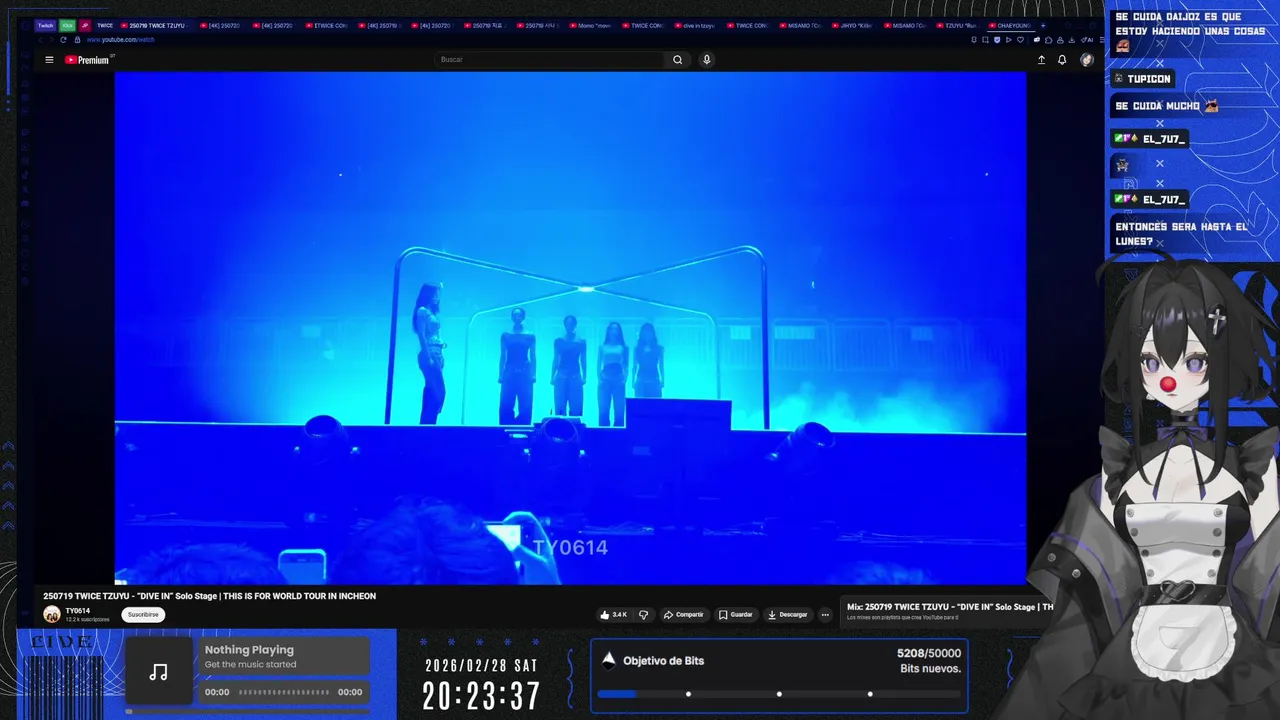Click the music note widget icon
Screen dimensions: 1280x720
coord(158,672)
